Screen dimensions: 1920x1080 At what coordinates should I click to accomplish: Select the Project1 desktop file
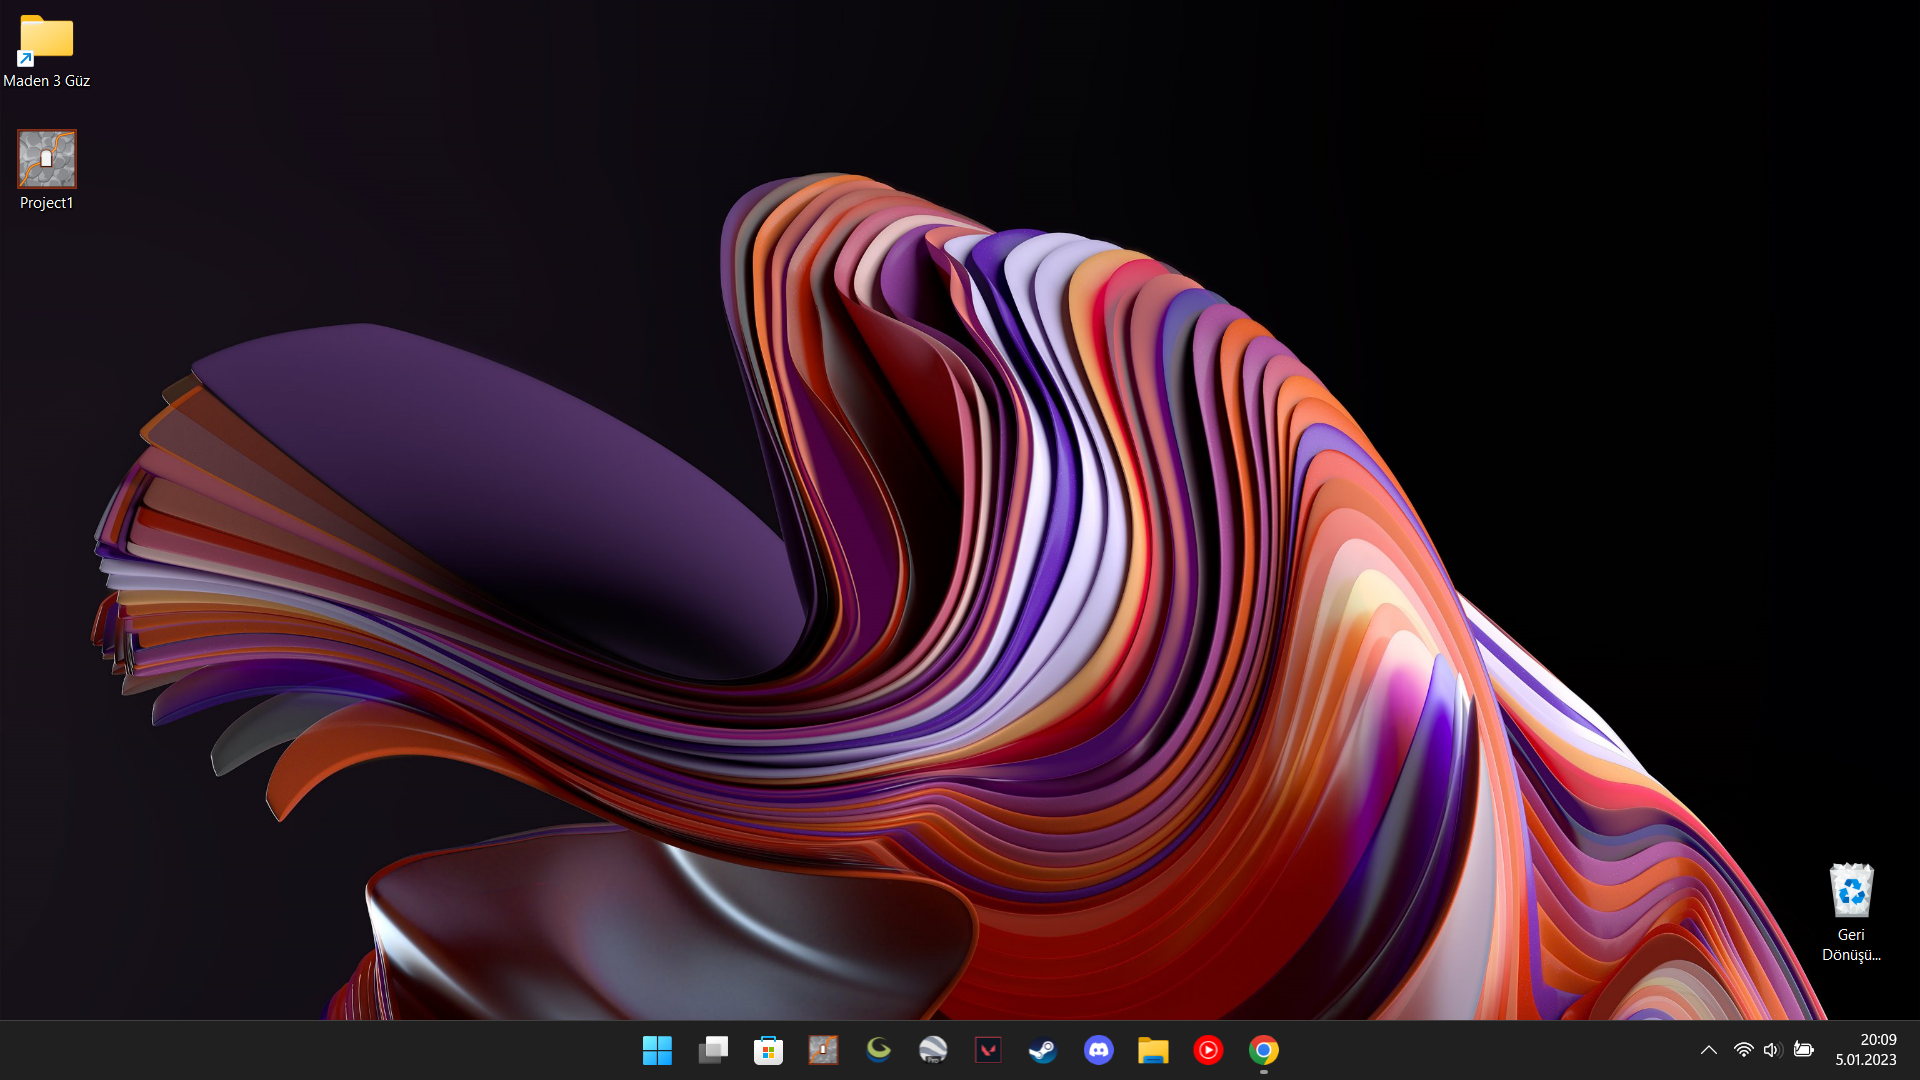coord(46,170)
